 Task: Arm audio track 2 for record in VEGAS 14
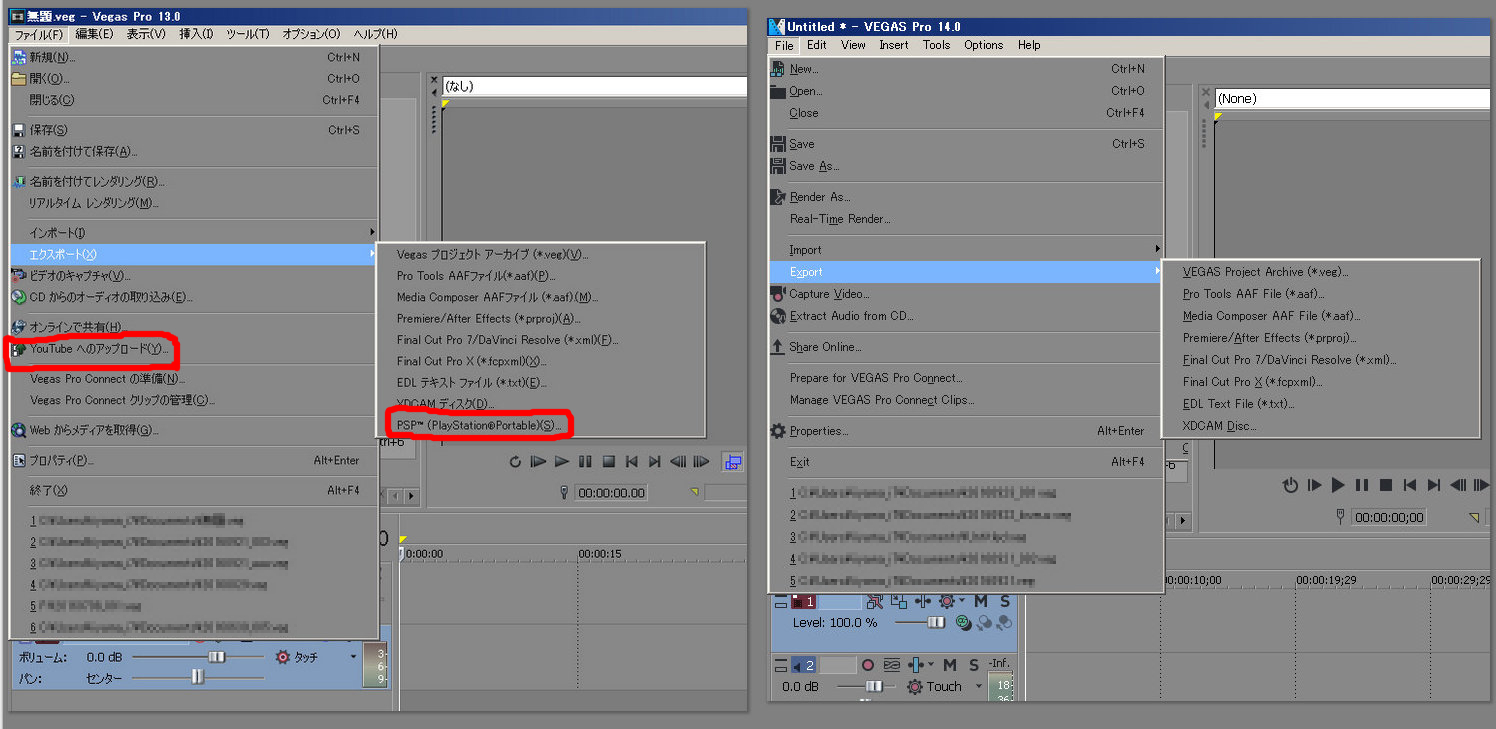(868, 665)
